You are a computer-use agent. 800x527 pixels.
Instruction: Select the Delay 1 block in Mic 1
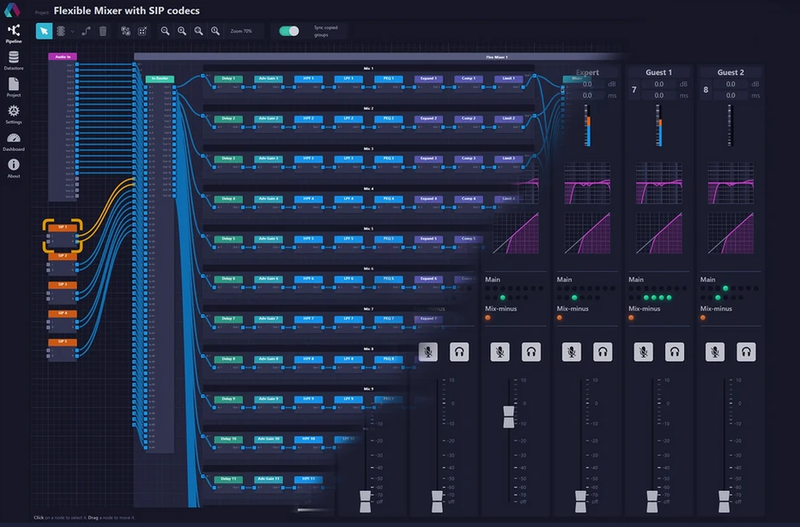(x=228, y=77)
